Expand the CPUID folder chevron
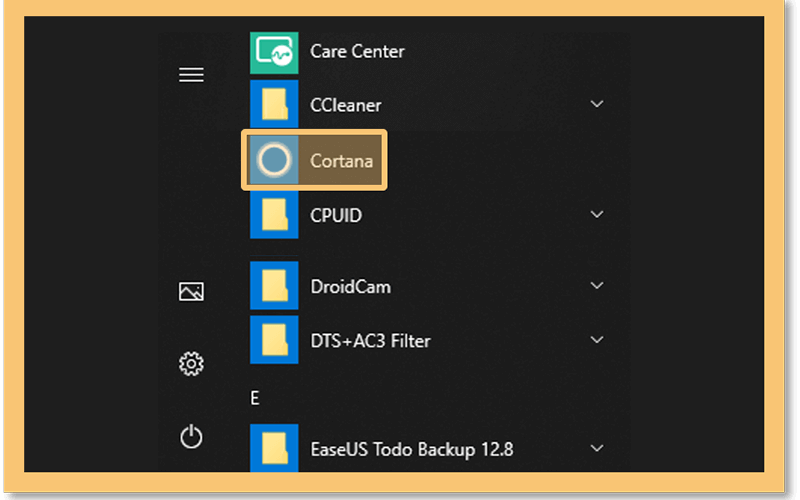The width and height of the screenshot is (800, 500). [597, 214]
